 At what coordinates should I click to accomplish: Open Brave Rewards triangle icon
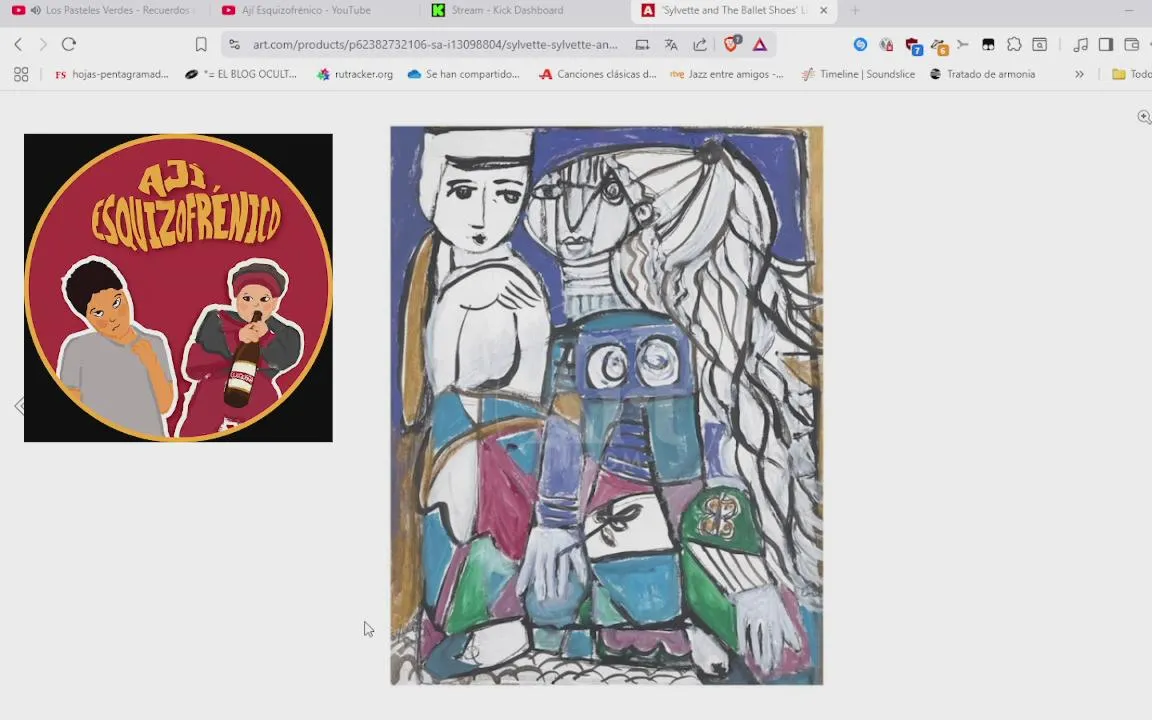(x=760, y=45)
